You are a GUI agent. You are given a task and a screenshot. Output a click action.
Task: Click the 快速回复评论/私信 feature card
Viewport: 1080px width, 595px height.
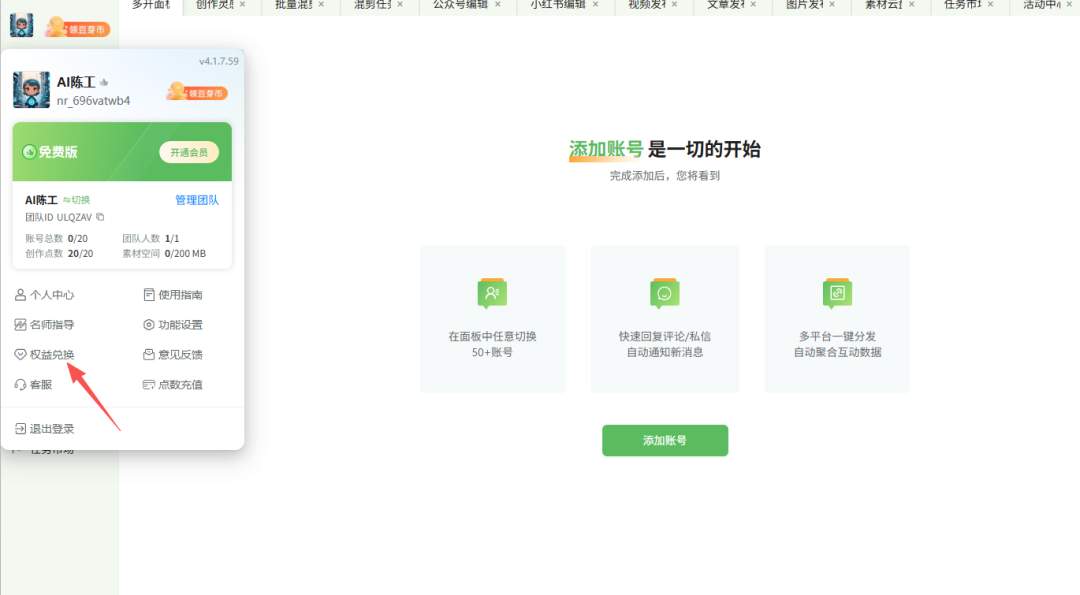pos(665,319)
